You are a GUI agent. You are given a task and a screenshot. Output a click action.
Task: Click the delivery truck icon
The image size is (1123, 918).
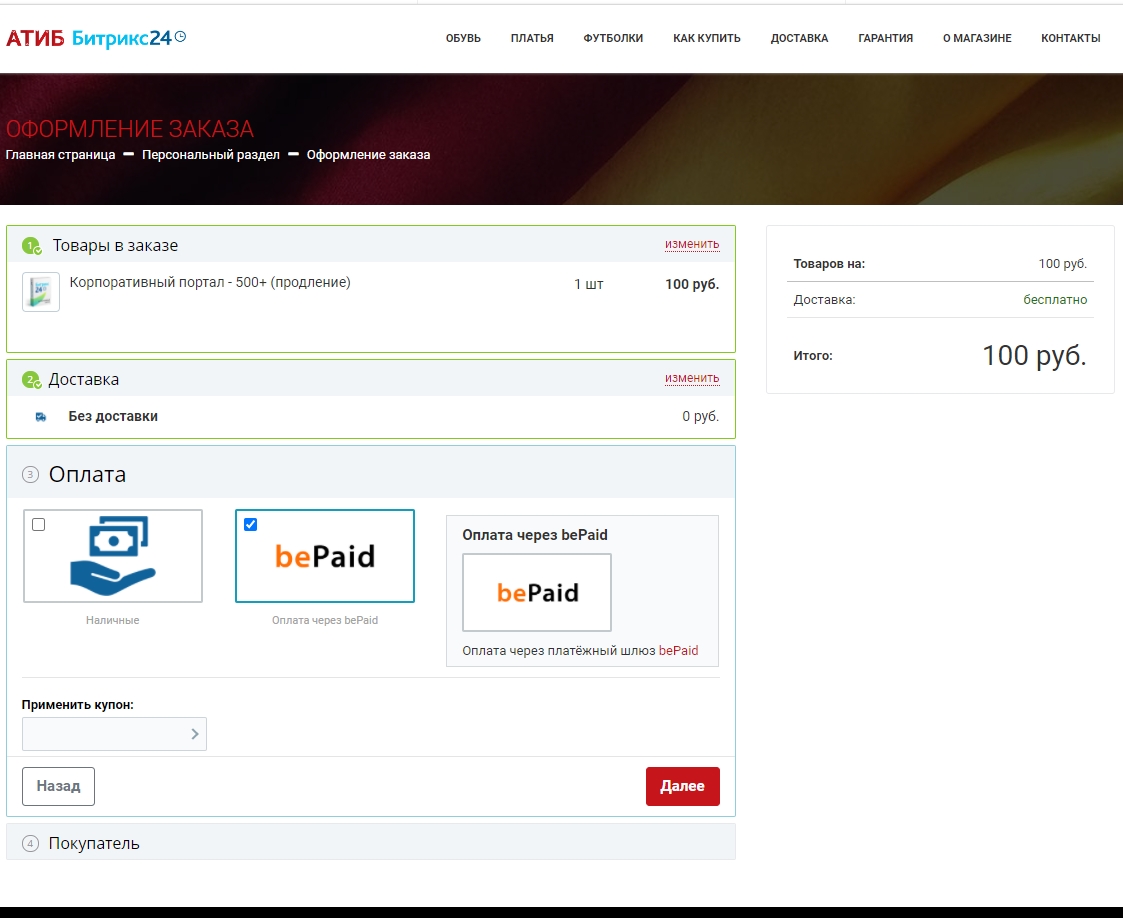(x=41, y=417)
